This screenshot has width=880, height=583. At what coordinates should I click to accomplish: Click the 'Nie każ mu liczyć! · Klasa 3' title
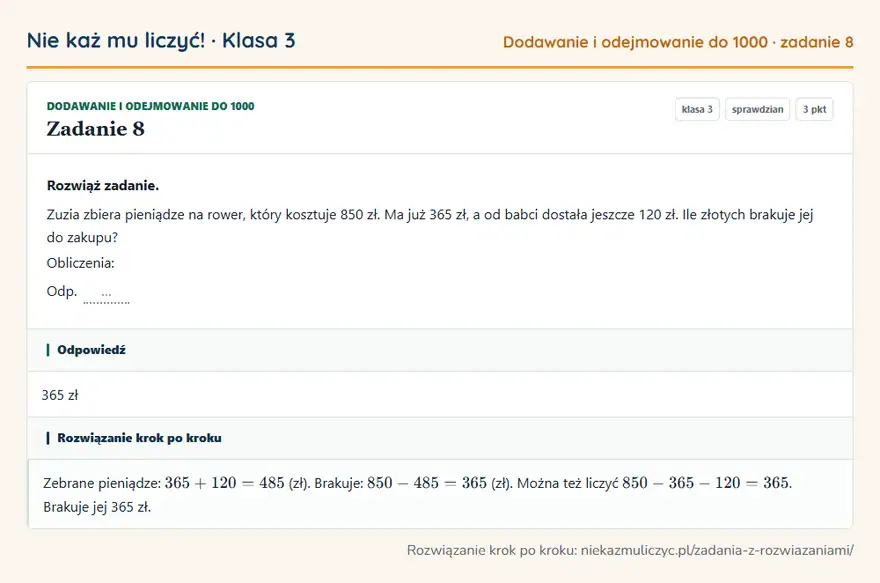click(161, 41)
